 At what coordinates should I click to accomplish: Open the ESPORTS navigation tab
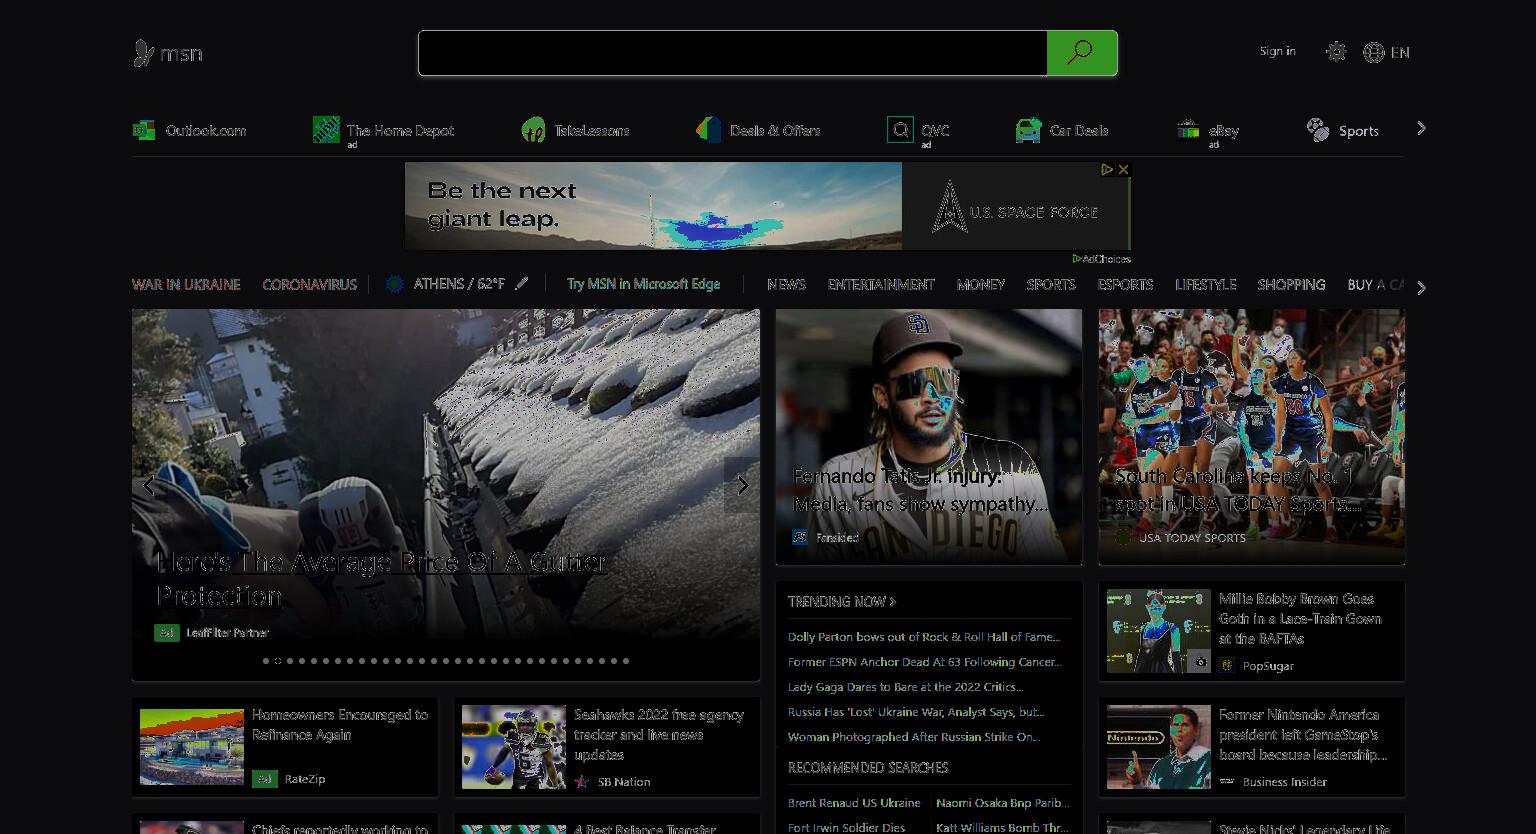pos(1125,284)
